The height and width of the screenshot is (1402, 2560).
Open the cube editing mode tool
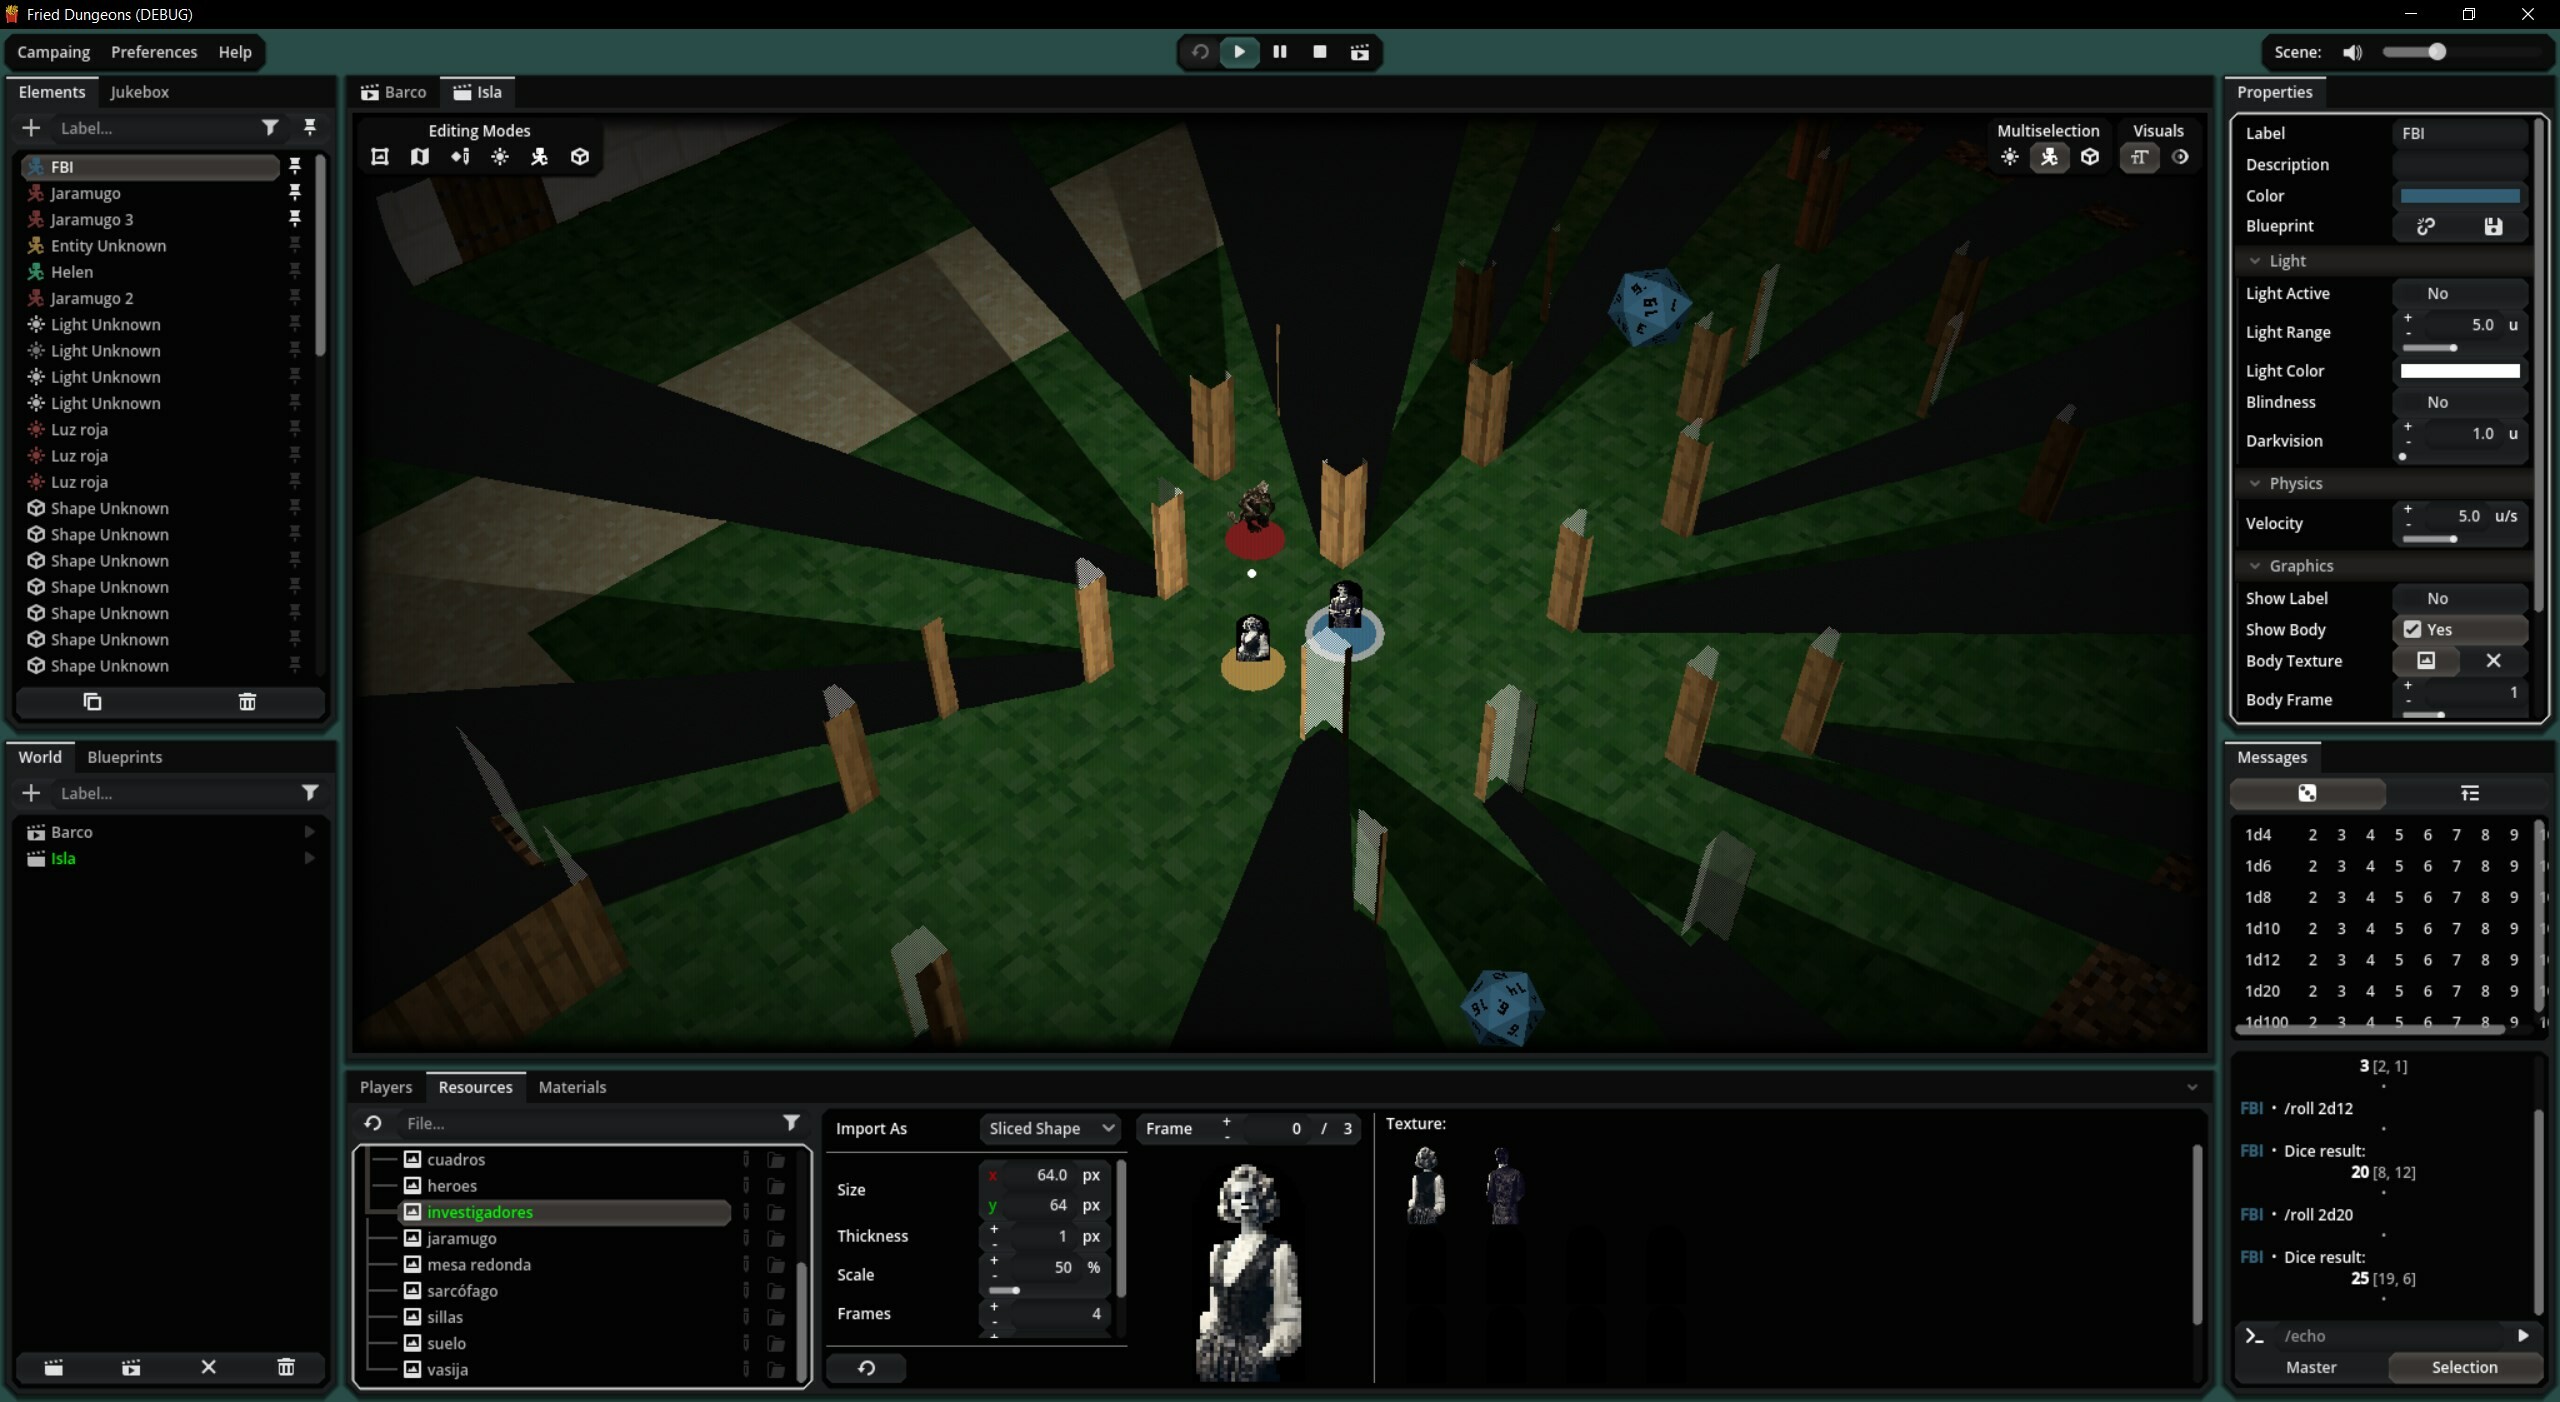580,157
